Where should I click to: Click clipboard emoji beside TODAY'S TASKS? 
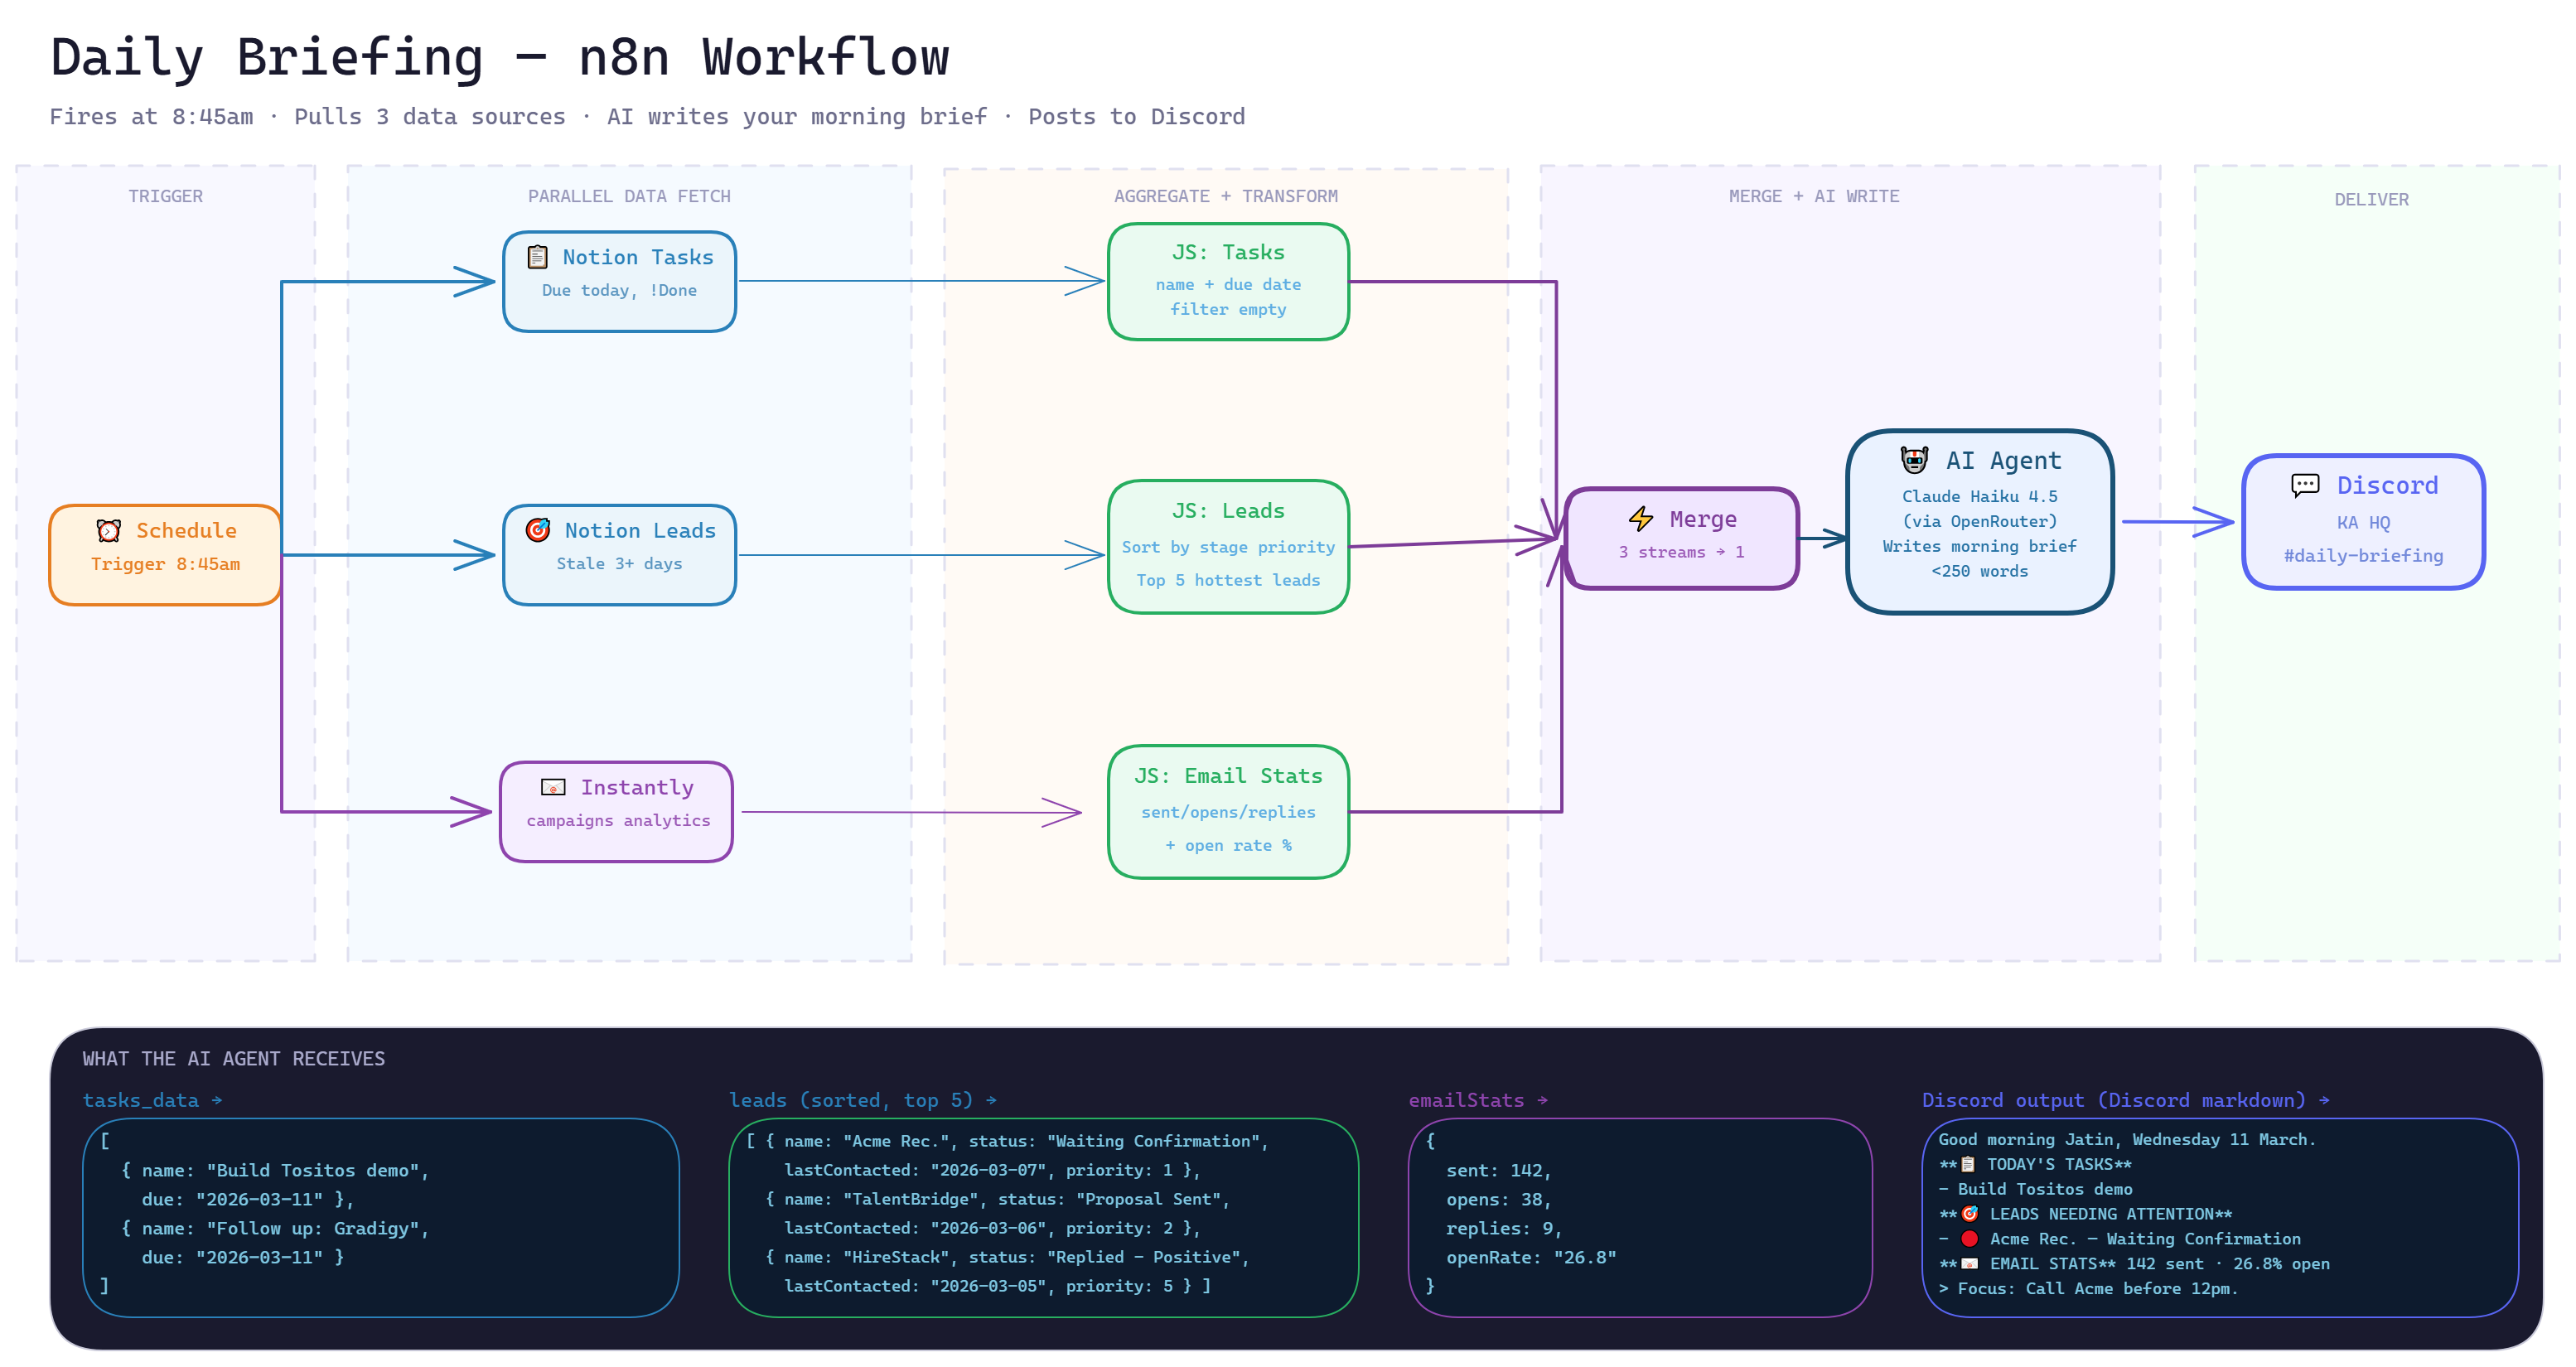[x=1968, y=1164]
